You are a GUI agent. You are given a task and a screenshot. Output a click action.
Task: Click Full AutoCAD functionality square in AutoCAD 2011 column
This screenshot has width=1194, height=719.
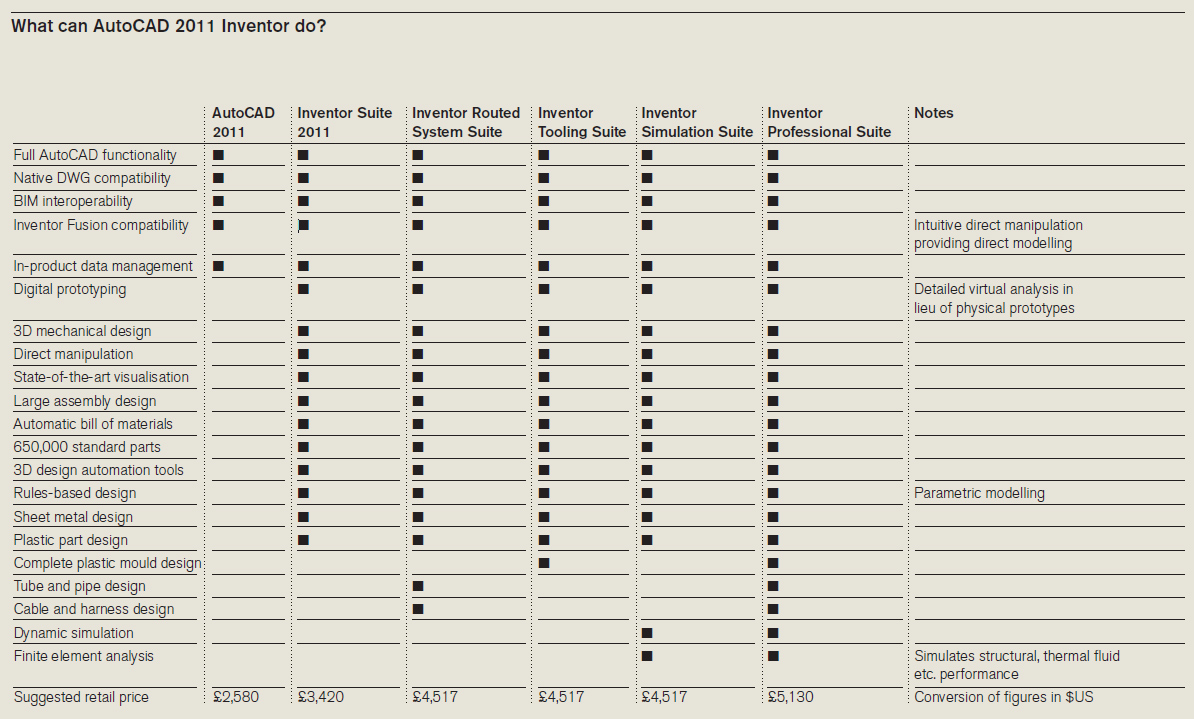(218, 155)
